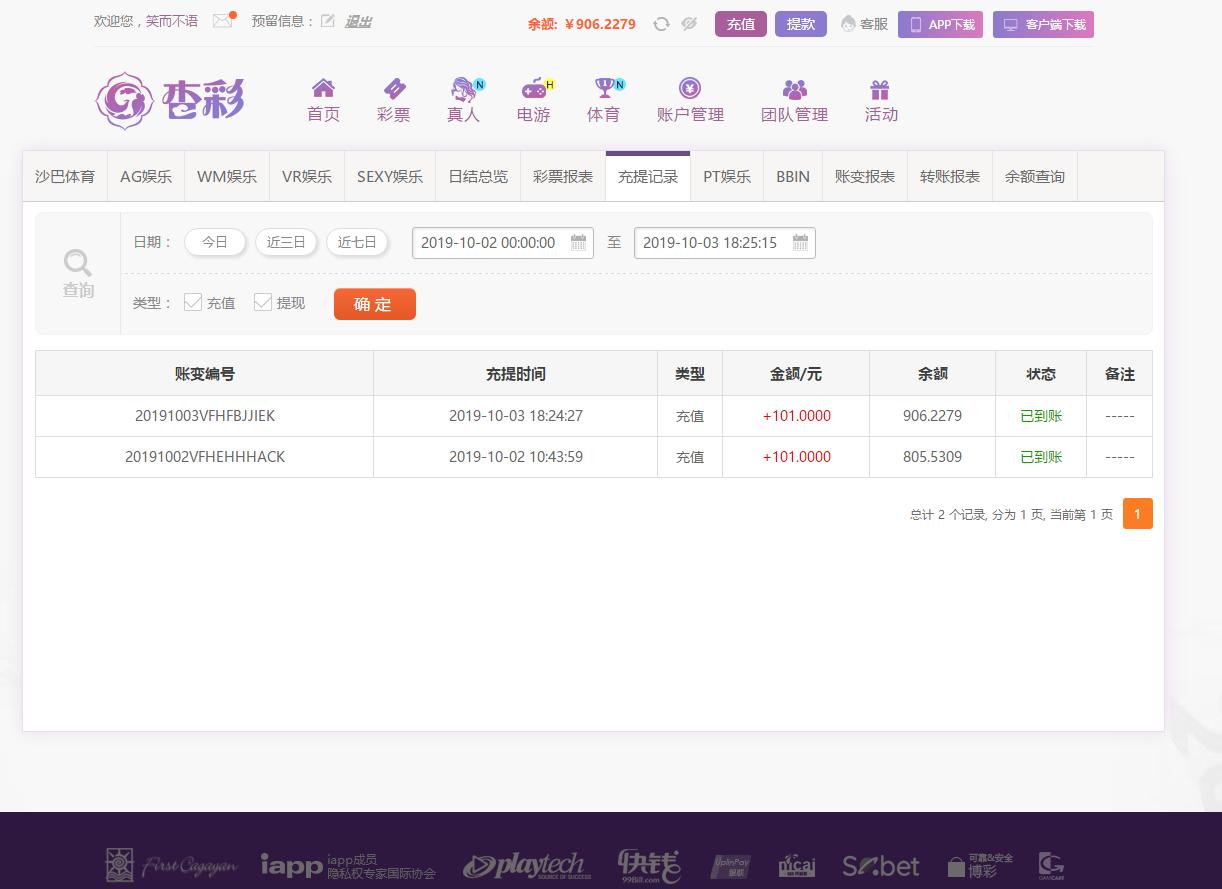Switch to 余额查询 tab
Viewport: 1222px width, 889px height.
click(x=1035, y=177)
